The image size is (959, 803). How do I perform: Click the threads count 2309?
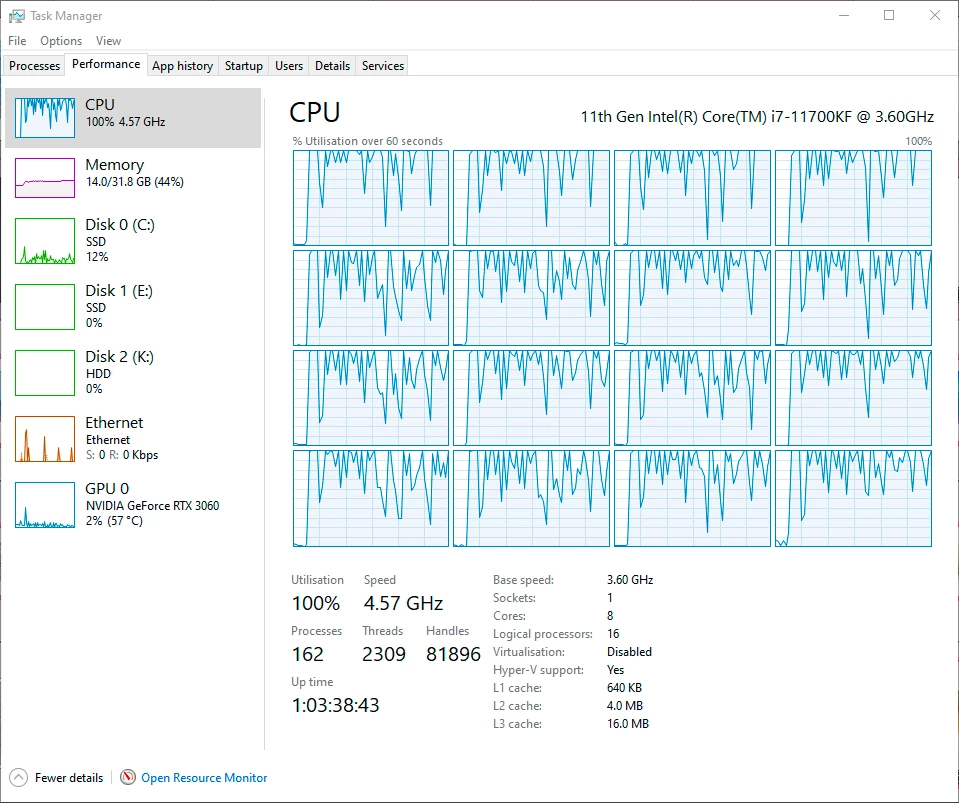(x=383, y=654)
